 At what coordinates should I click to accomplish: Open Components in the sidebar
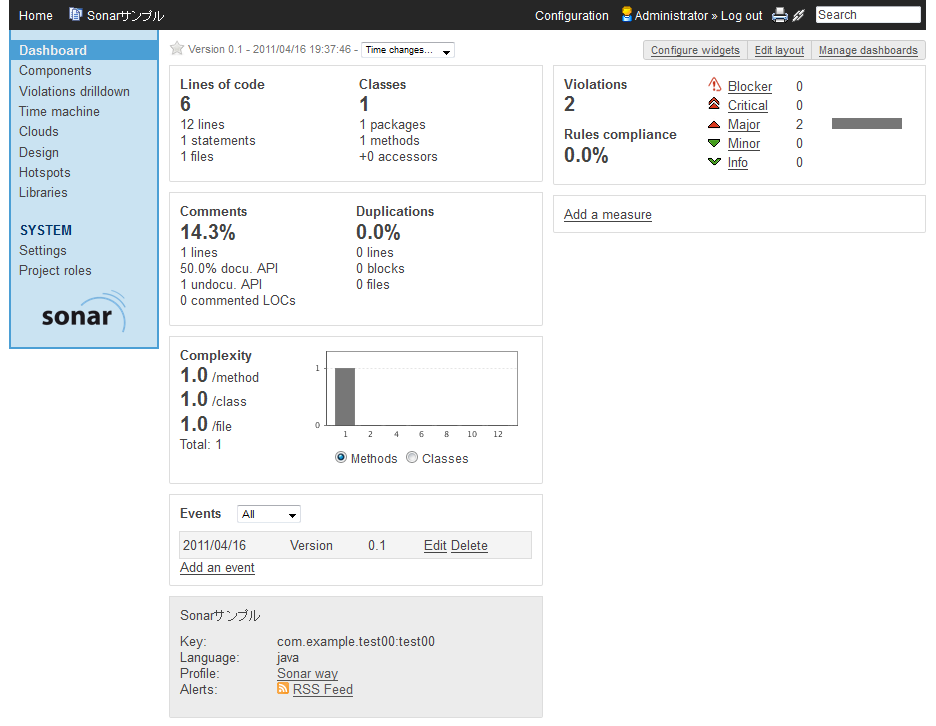tap(56, 70)
